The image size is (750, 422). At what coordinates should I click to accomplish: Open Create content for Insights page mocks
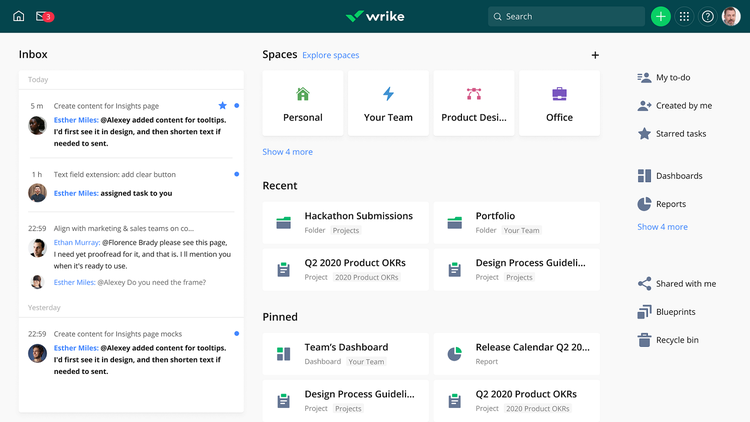tap(118, 334)
